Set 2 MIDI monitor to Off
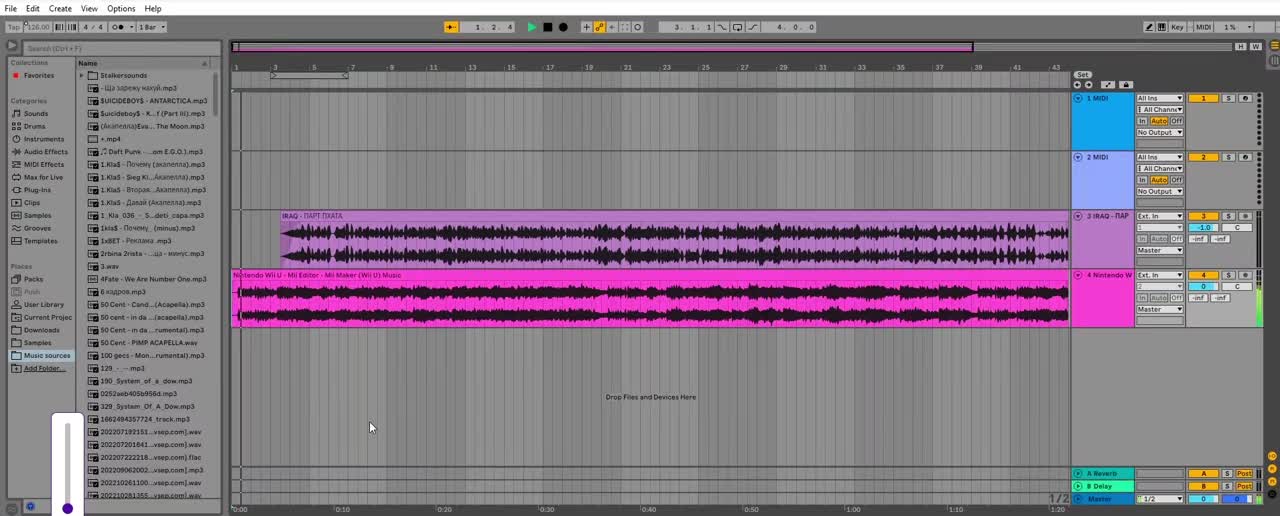 point(1177,180)
